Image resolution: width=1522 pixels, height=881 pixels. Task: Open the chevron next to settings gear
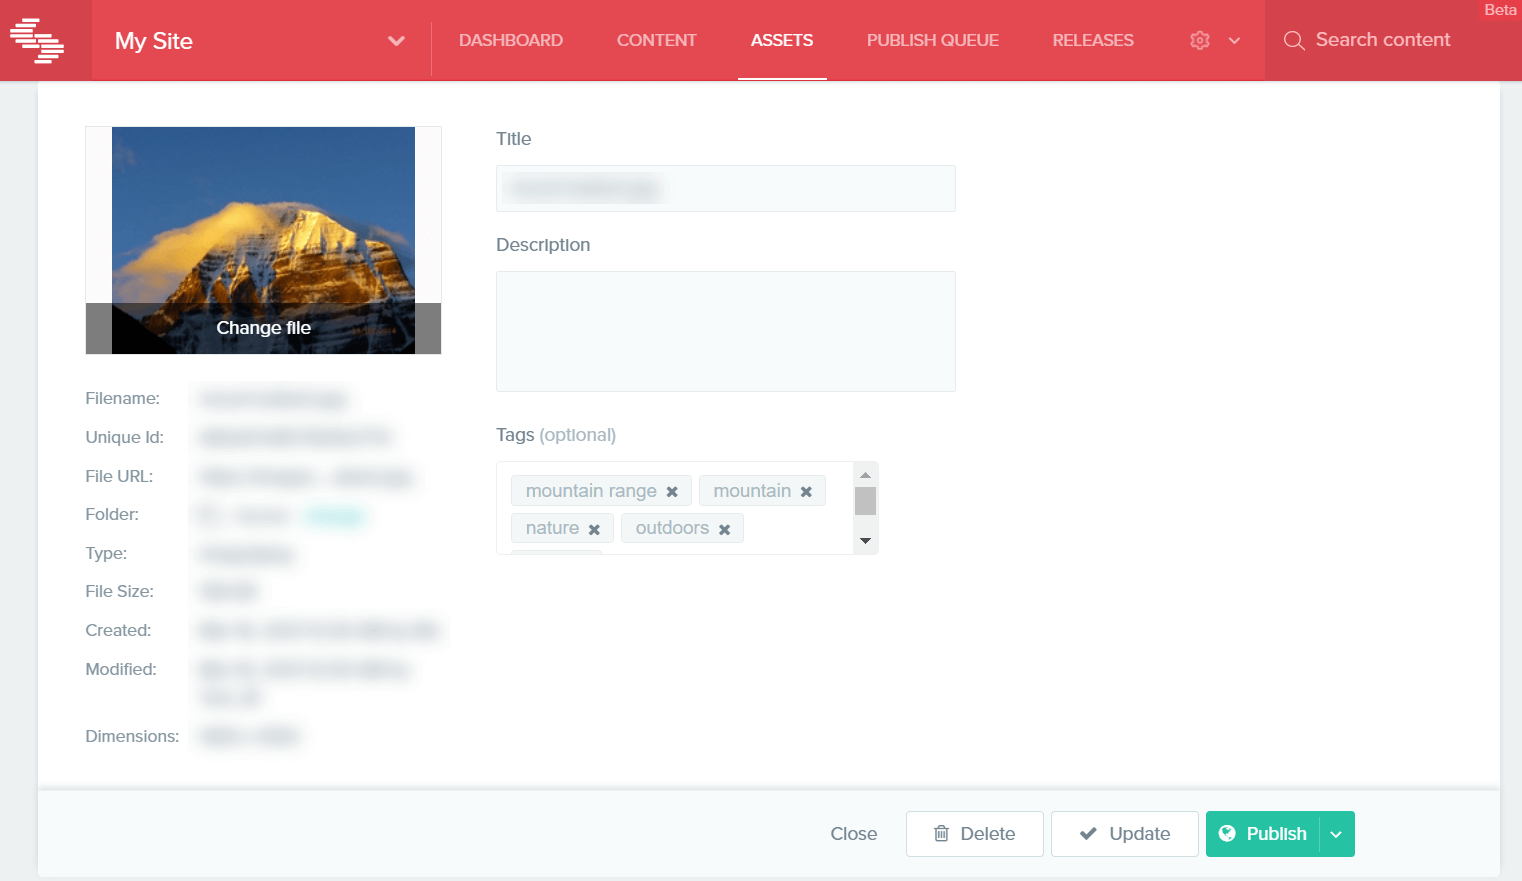[x=1234, y=41]
